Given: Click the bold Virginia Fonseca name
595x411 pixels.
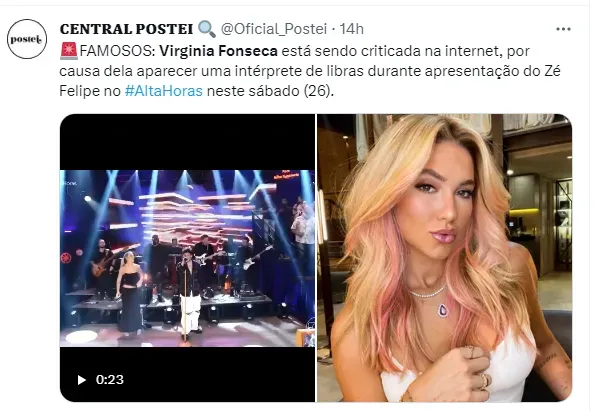Looking at the screenshot, I should click(218, 51).
